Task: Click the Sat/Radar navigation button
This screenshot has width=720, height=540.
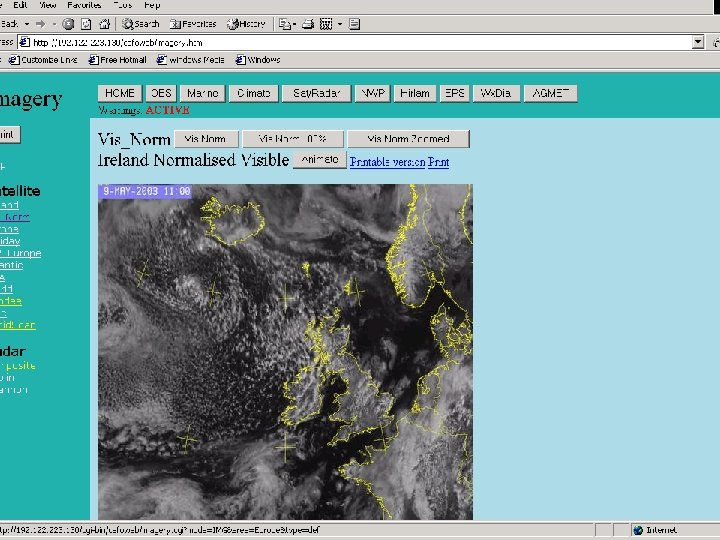Action: pyautogui.click(x=316, y=93)
